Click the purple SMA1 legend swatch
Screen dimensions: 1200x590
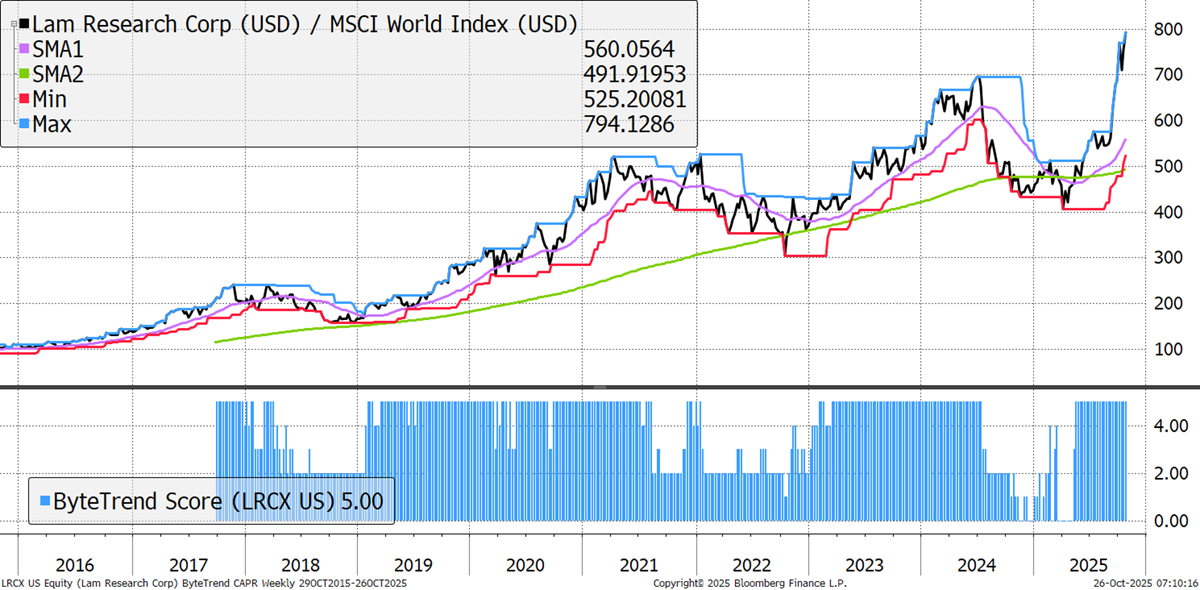(x=26, y=48)
